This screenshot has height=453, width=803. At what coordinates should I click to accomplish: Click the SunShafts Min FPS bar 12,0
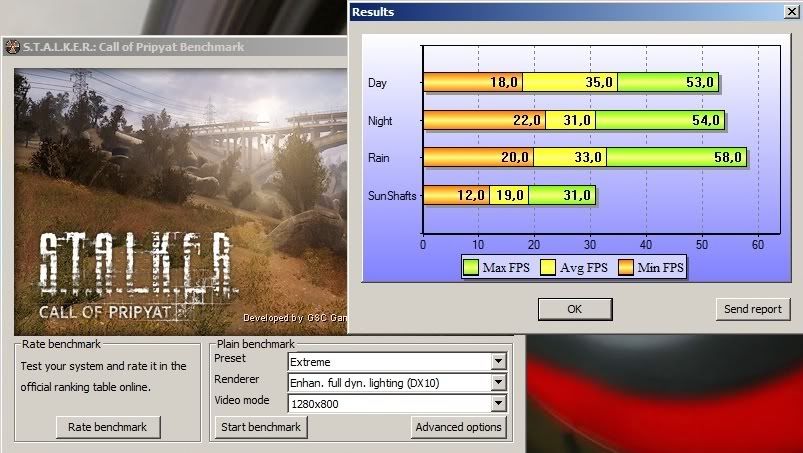click(457, 195)
